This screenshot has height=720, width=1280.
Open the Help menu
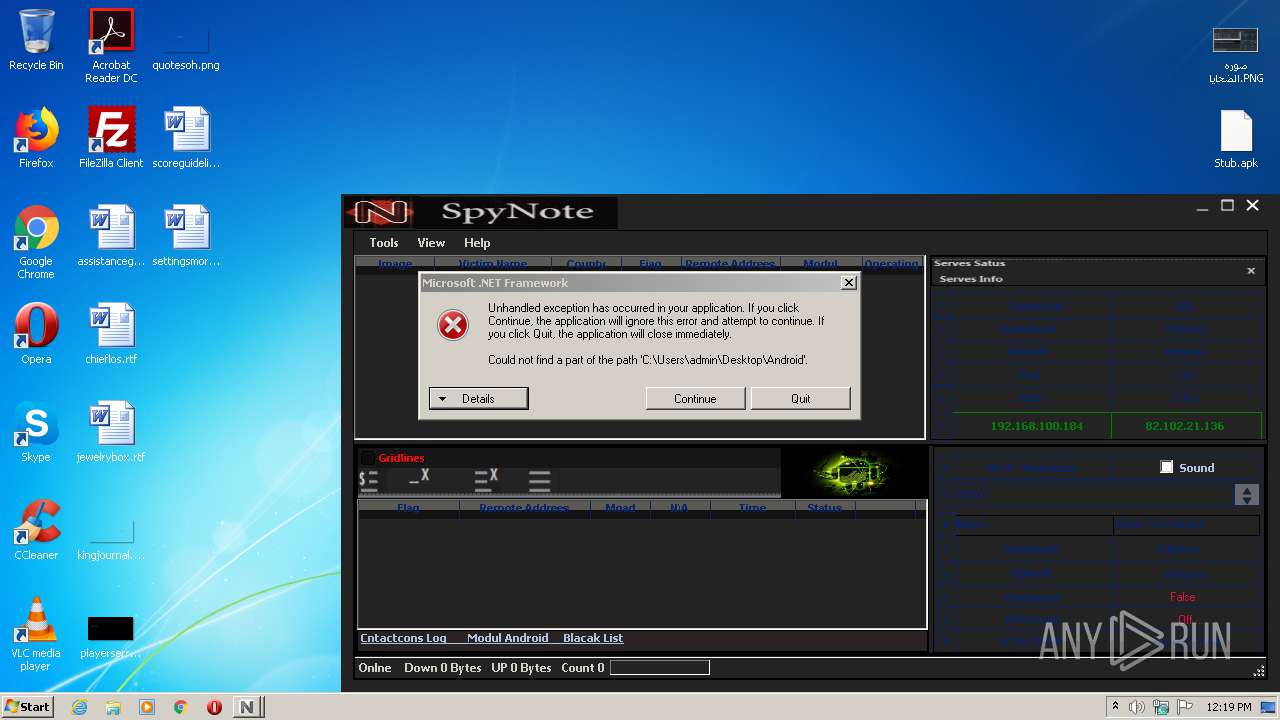(477, 242)
